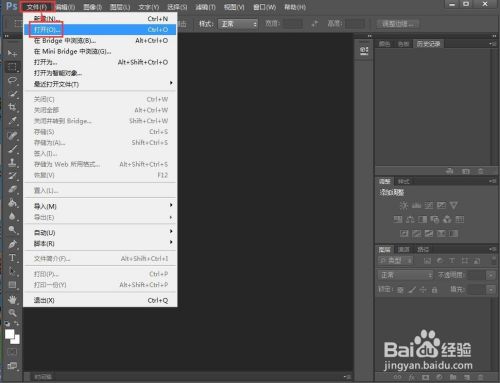Add a Color Balance adjustment
The height and width of the screenshot is (383, 500).
[x=410, y=219]
